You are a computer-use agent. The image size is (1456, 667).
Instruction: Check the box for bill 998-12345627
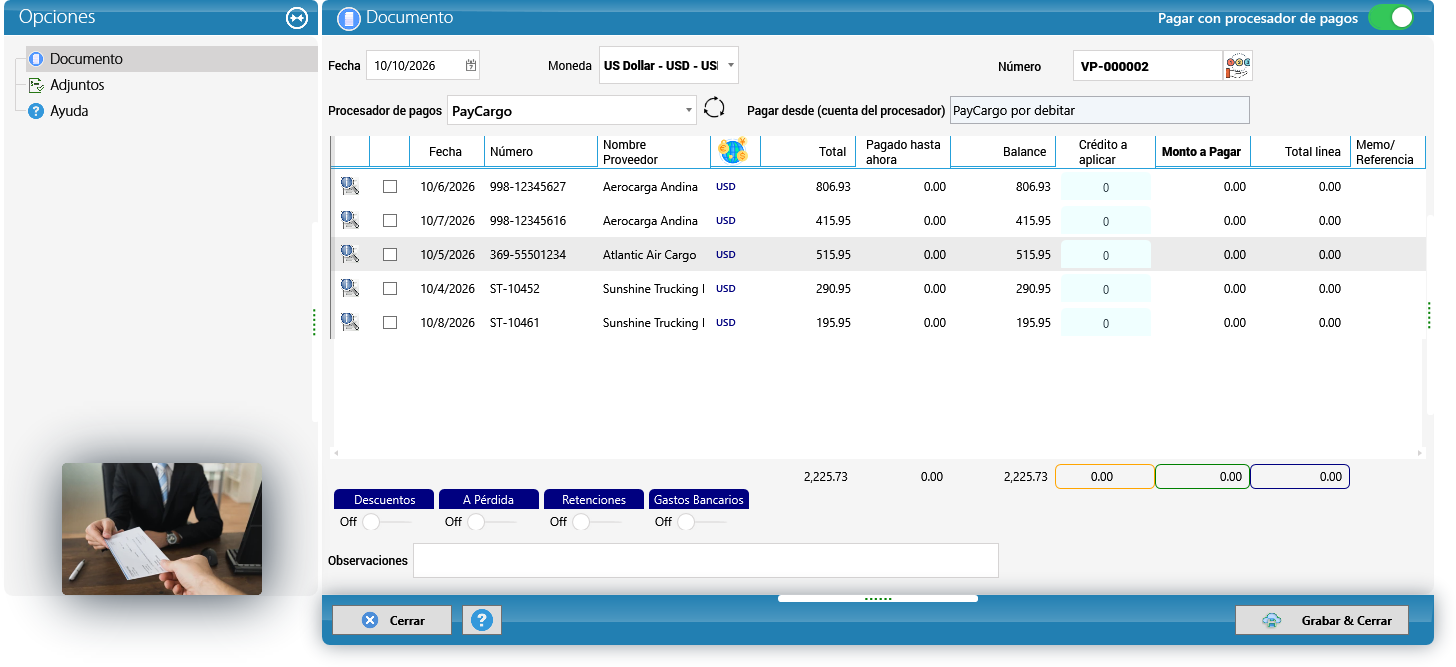(390, 187)
